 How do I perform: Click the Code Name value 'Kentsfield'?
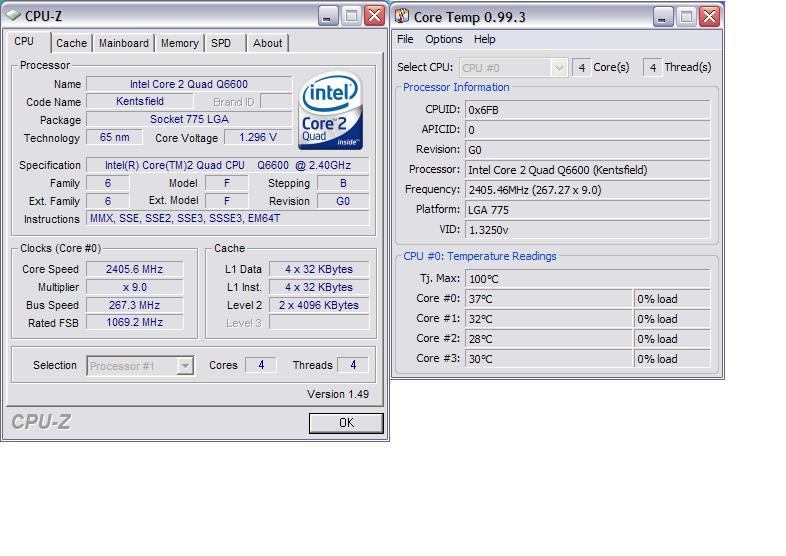click(140, 101)
